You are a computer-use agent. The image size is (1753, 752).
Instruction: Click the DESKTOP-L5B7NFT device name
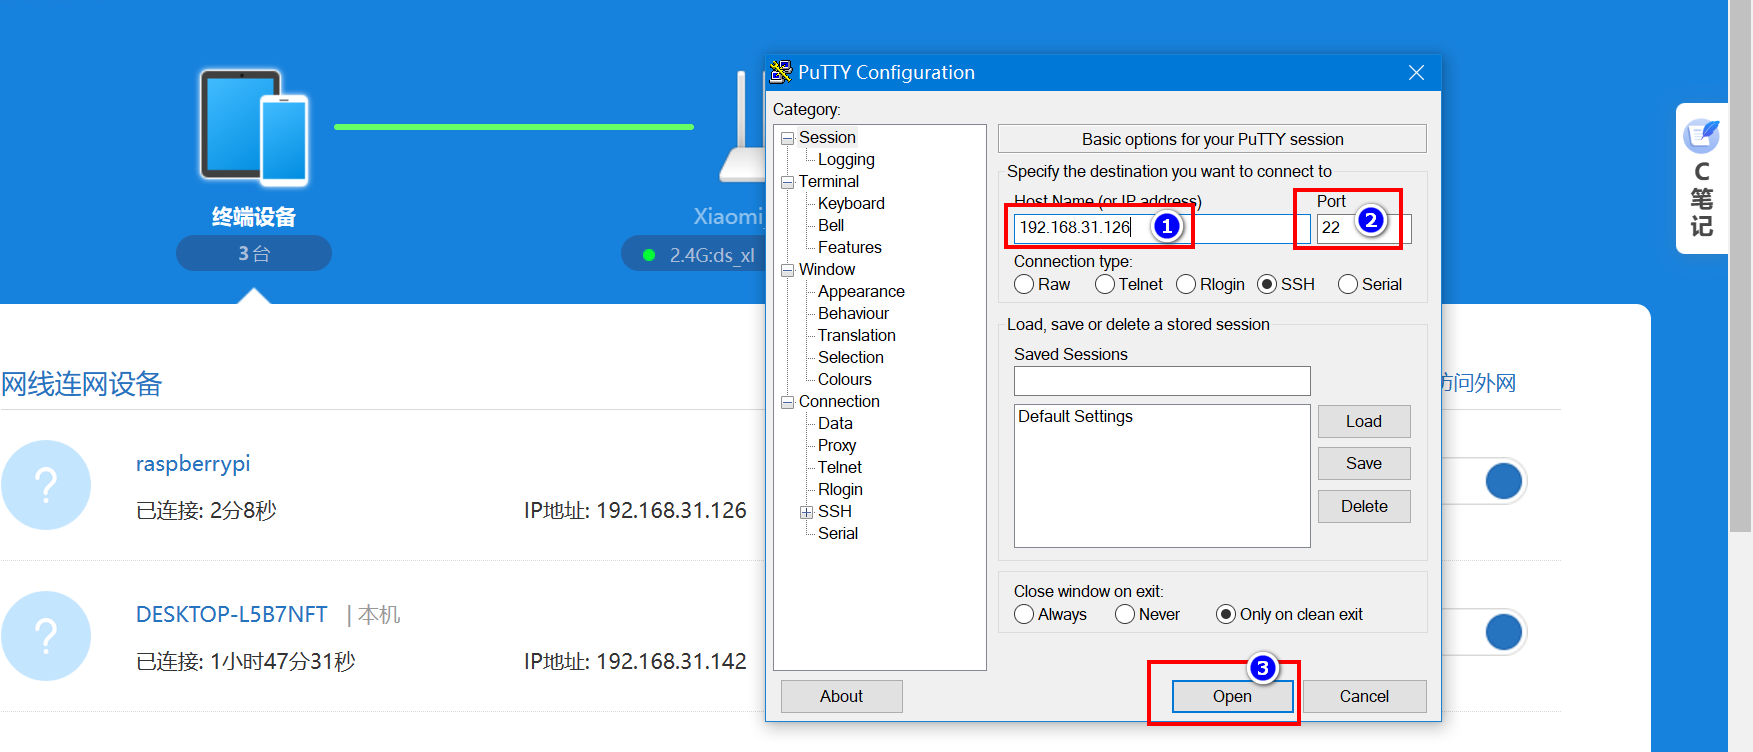click(x=231, y=614)
